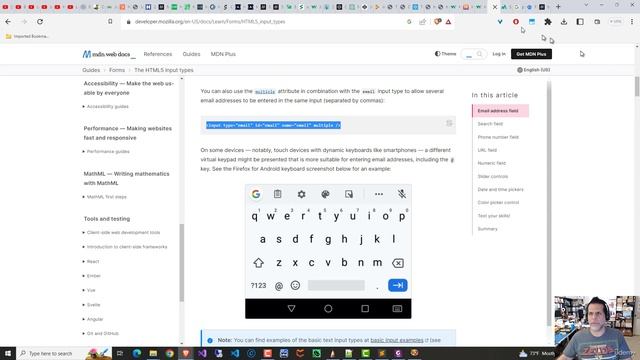
Task: Open the VPN button in toolbar
Action: coord(616,22)
